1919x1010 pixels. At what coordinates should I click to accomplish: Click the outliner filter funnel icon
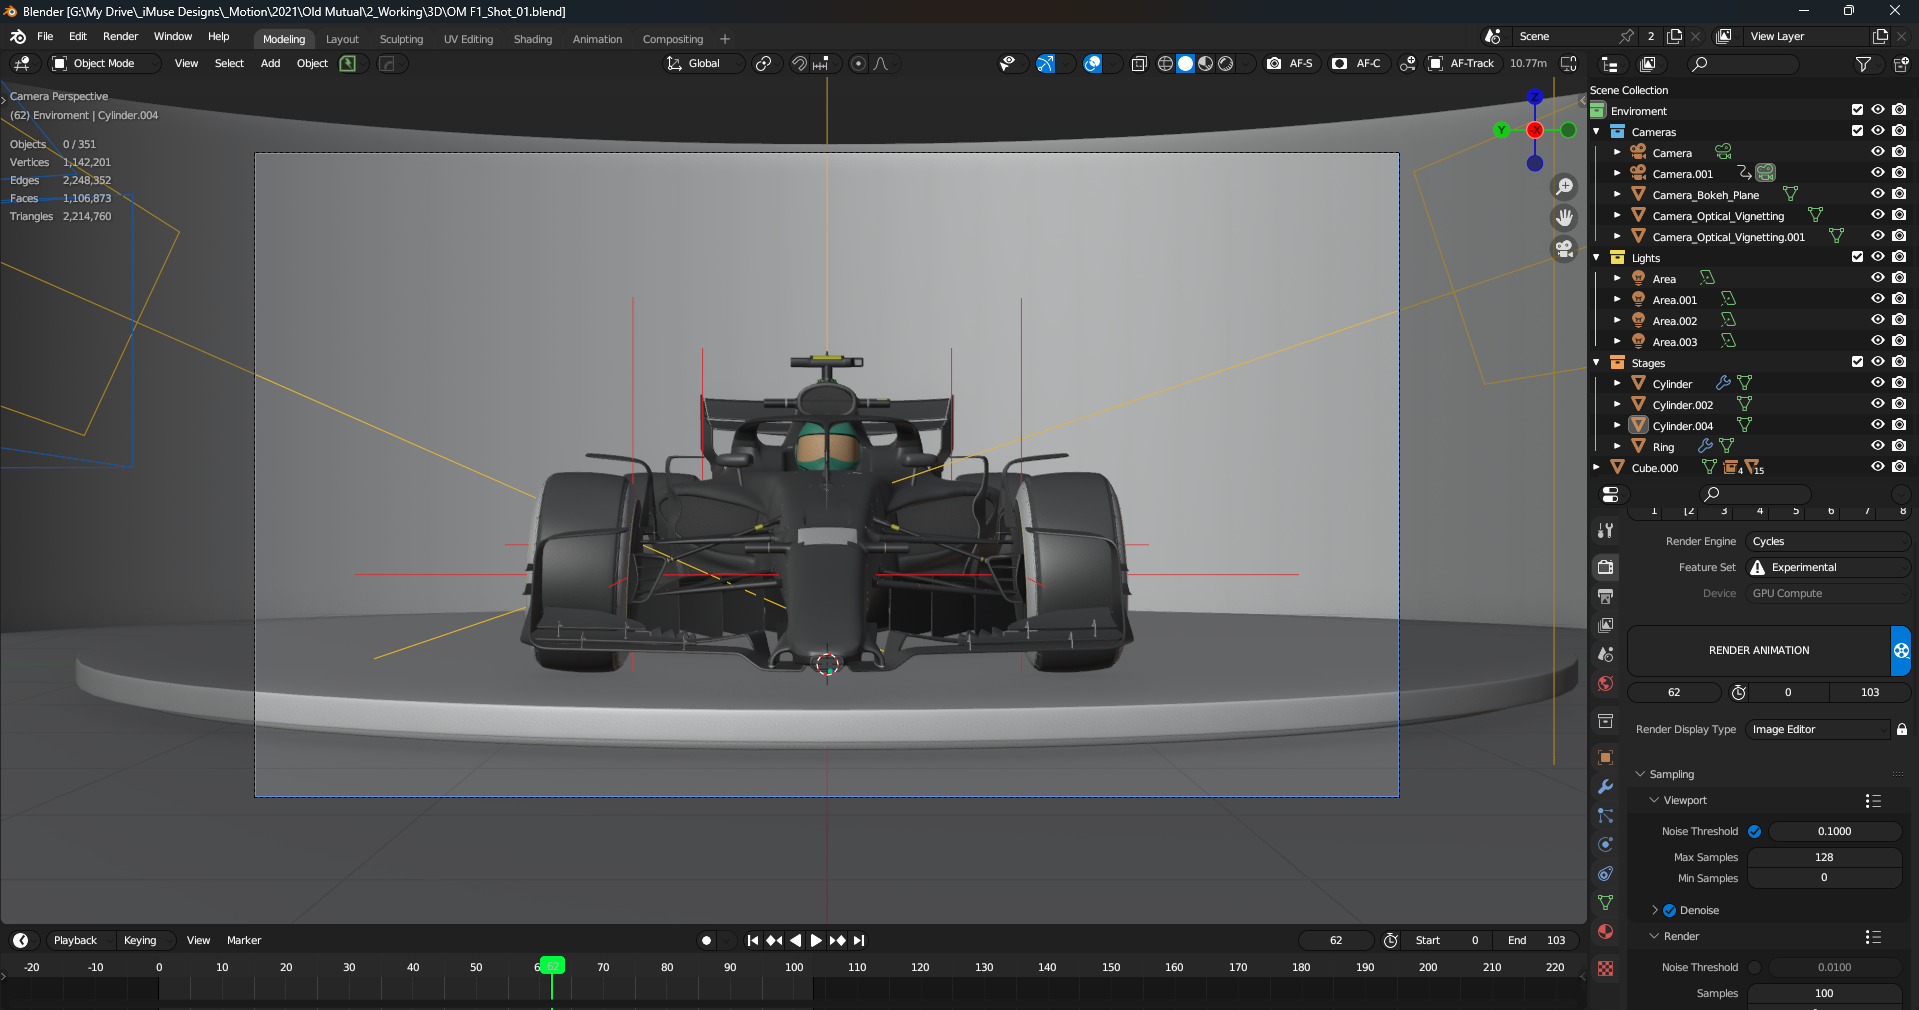(1863, 64)
